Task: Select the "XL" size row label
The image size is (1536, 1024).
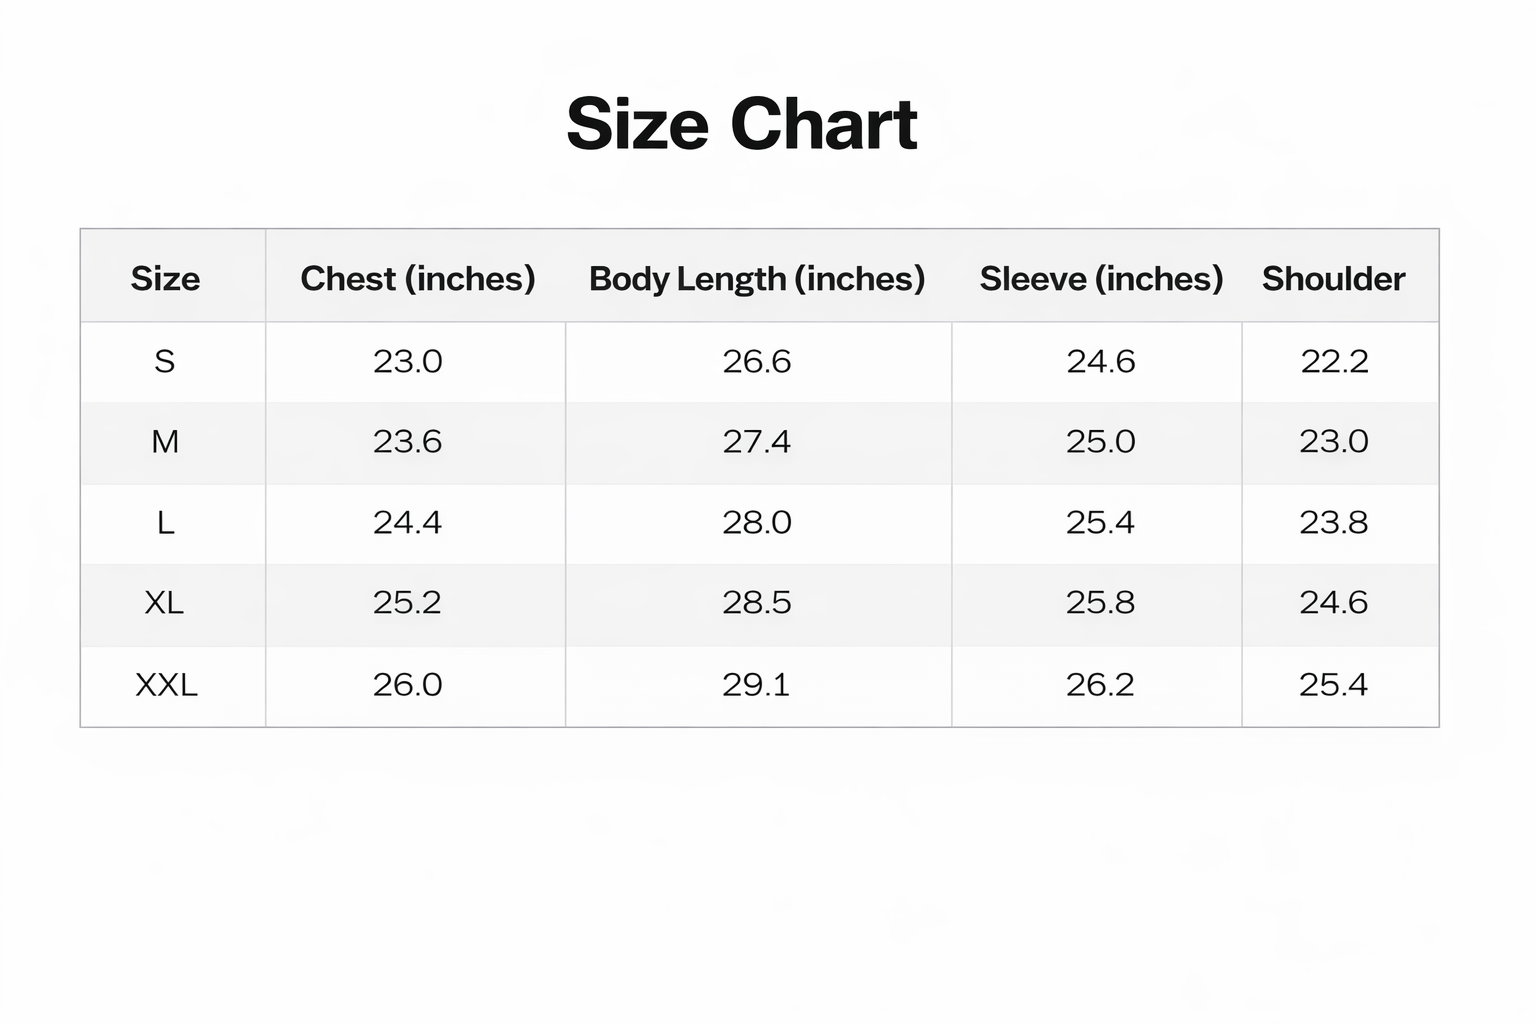Action: coord(164,602)
